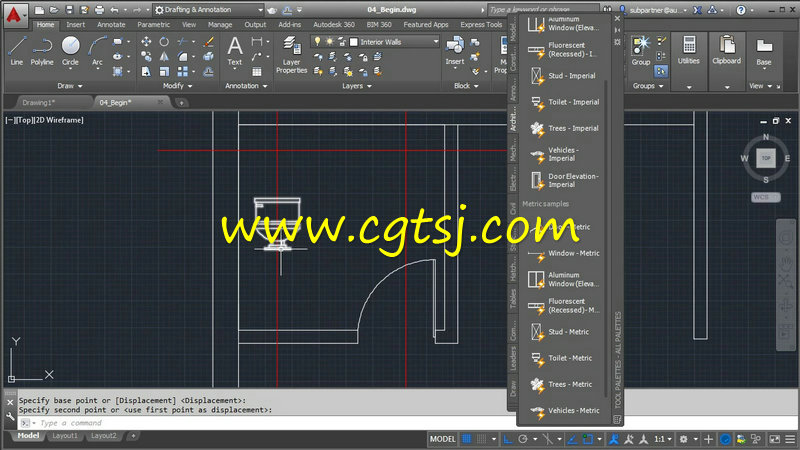Click the Workspace Switching gear in status bar
800x450 pixels.
coord(683,439)
